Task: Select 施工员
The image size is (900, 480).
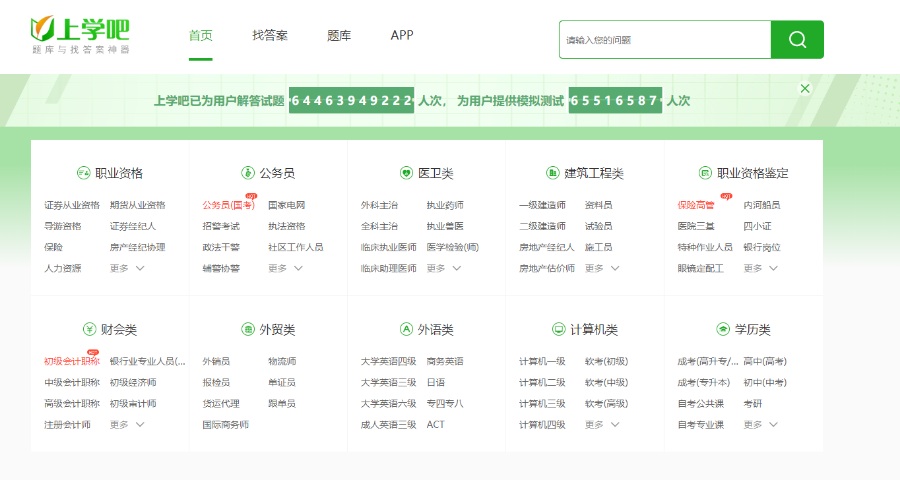Action: tap(599, 247)
